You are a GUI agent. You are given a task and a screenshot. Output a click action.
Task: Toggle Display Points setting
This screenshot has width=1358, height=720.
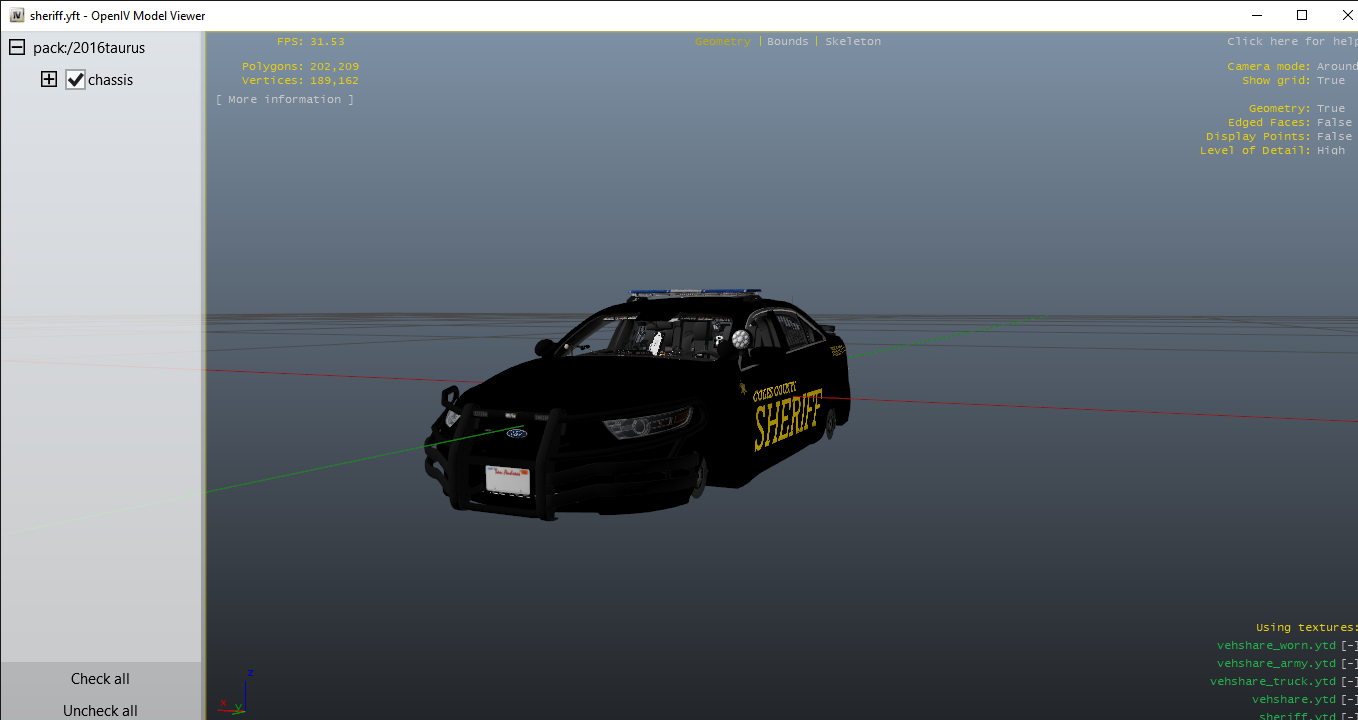(x=1333, y=137)
